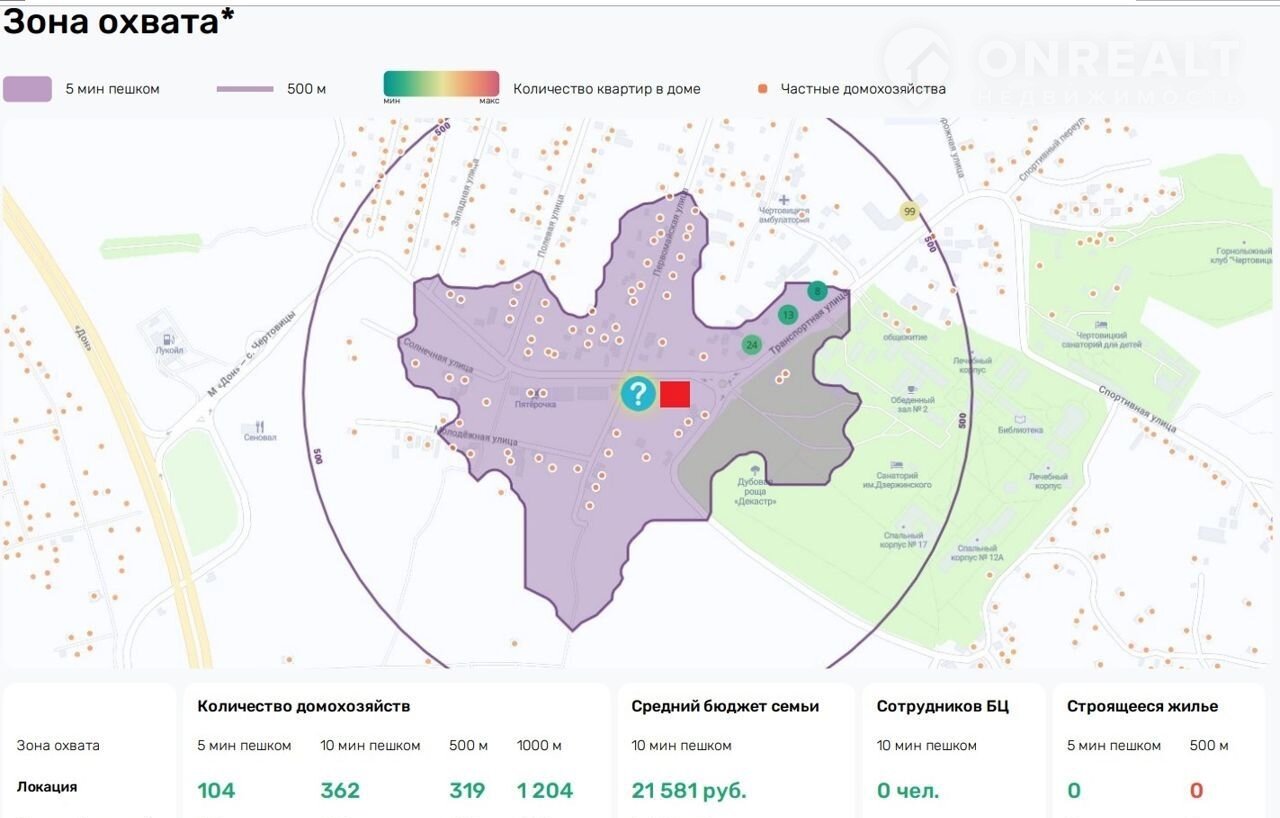The height and width of the screenshot is (818, 1280).
Task: Select the green cluster marker labeled 24
Action: pyautogui.click(x=752, y=344)
